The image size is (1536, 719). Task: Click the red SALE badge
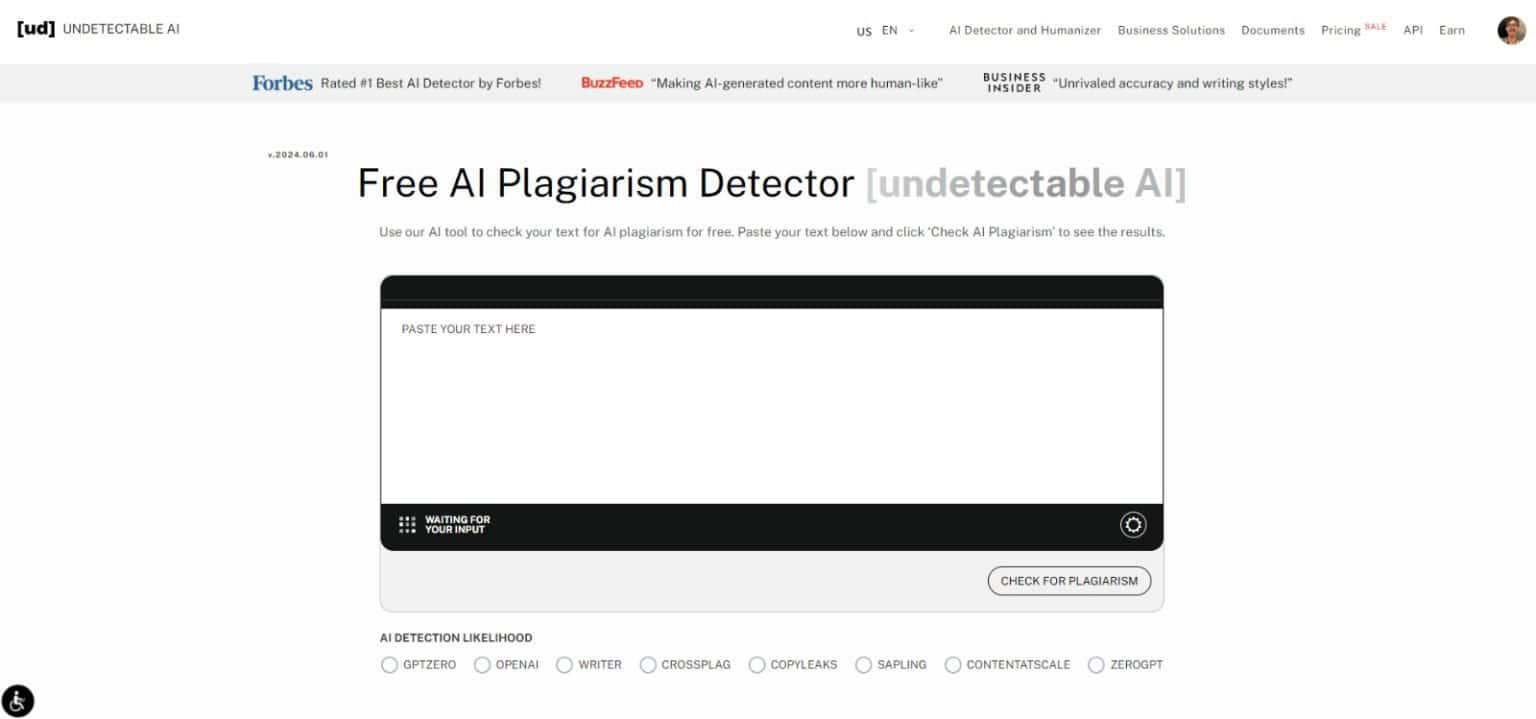(x=1376, y=26)
